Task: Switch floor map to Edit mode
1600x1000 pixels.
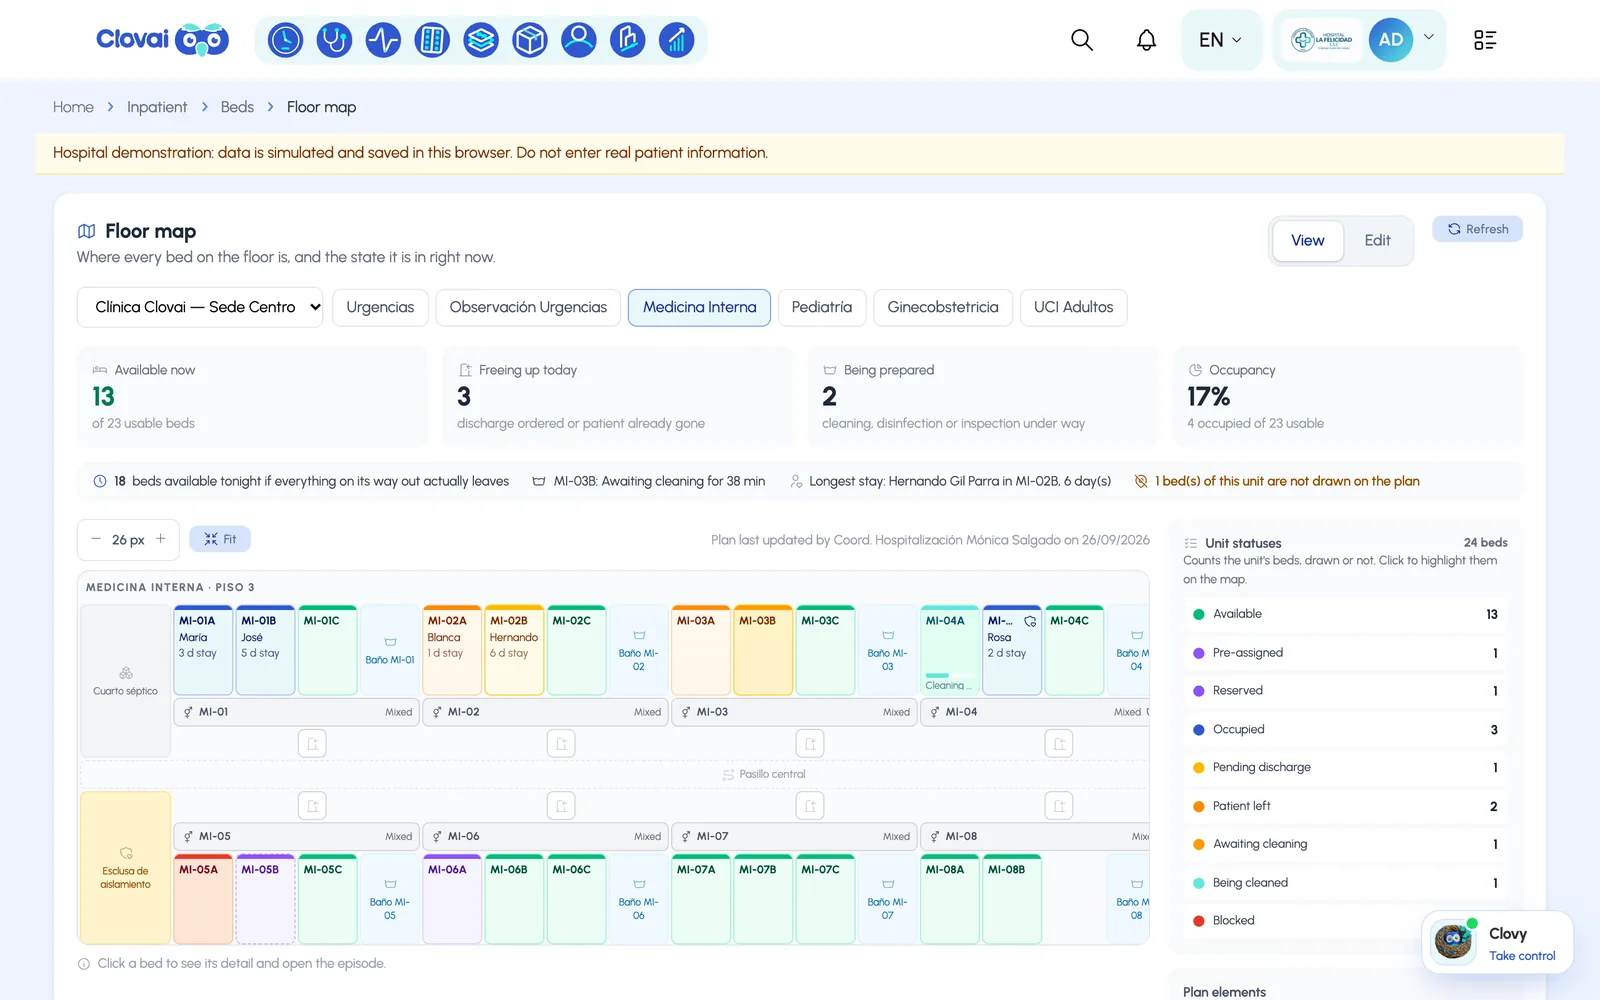Action: click(1377, 241)
